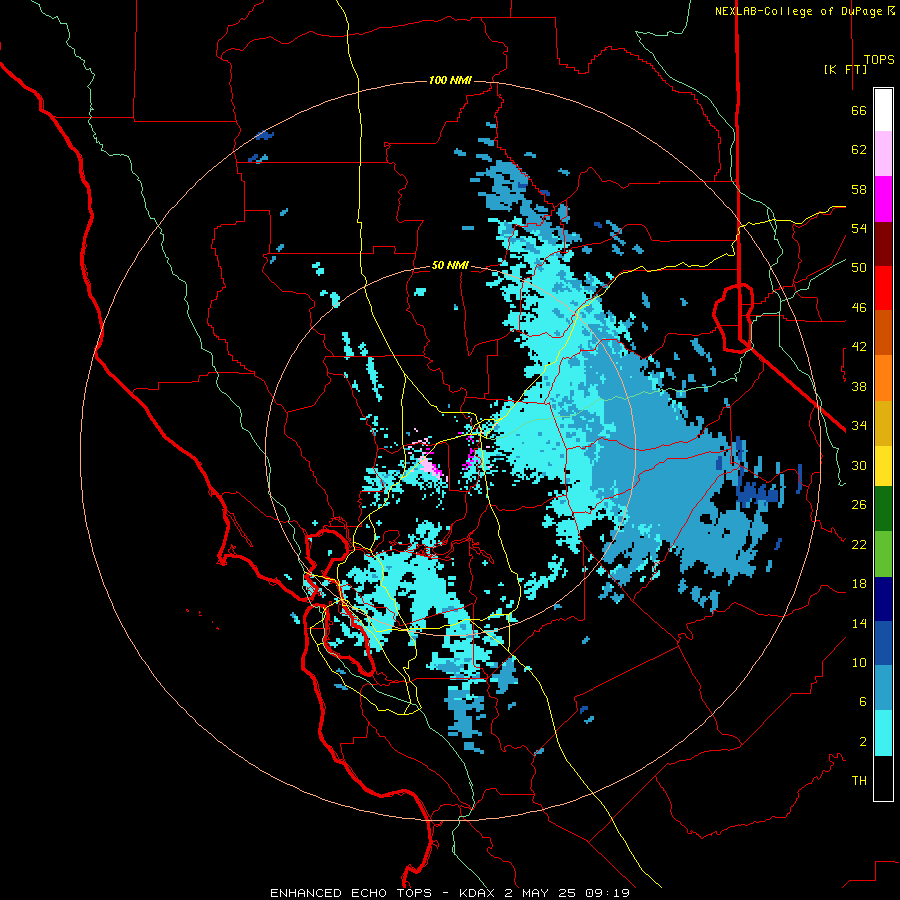Click the legend value '34'
The image size is (900, 900).
[859, 426]
